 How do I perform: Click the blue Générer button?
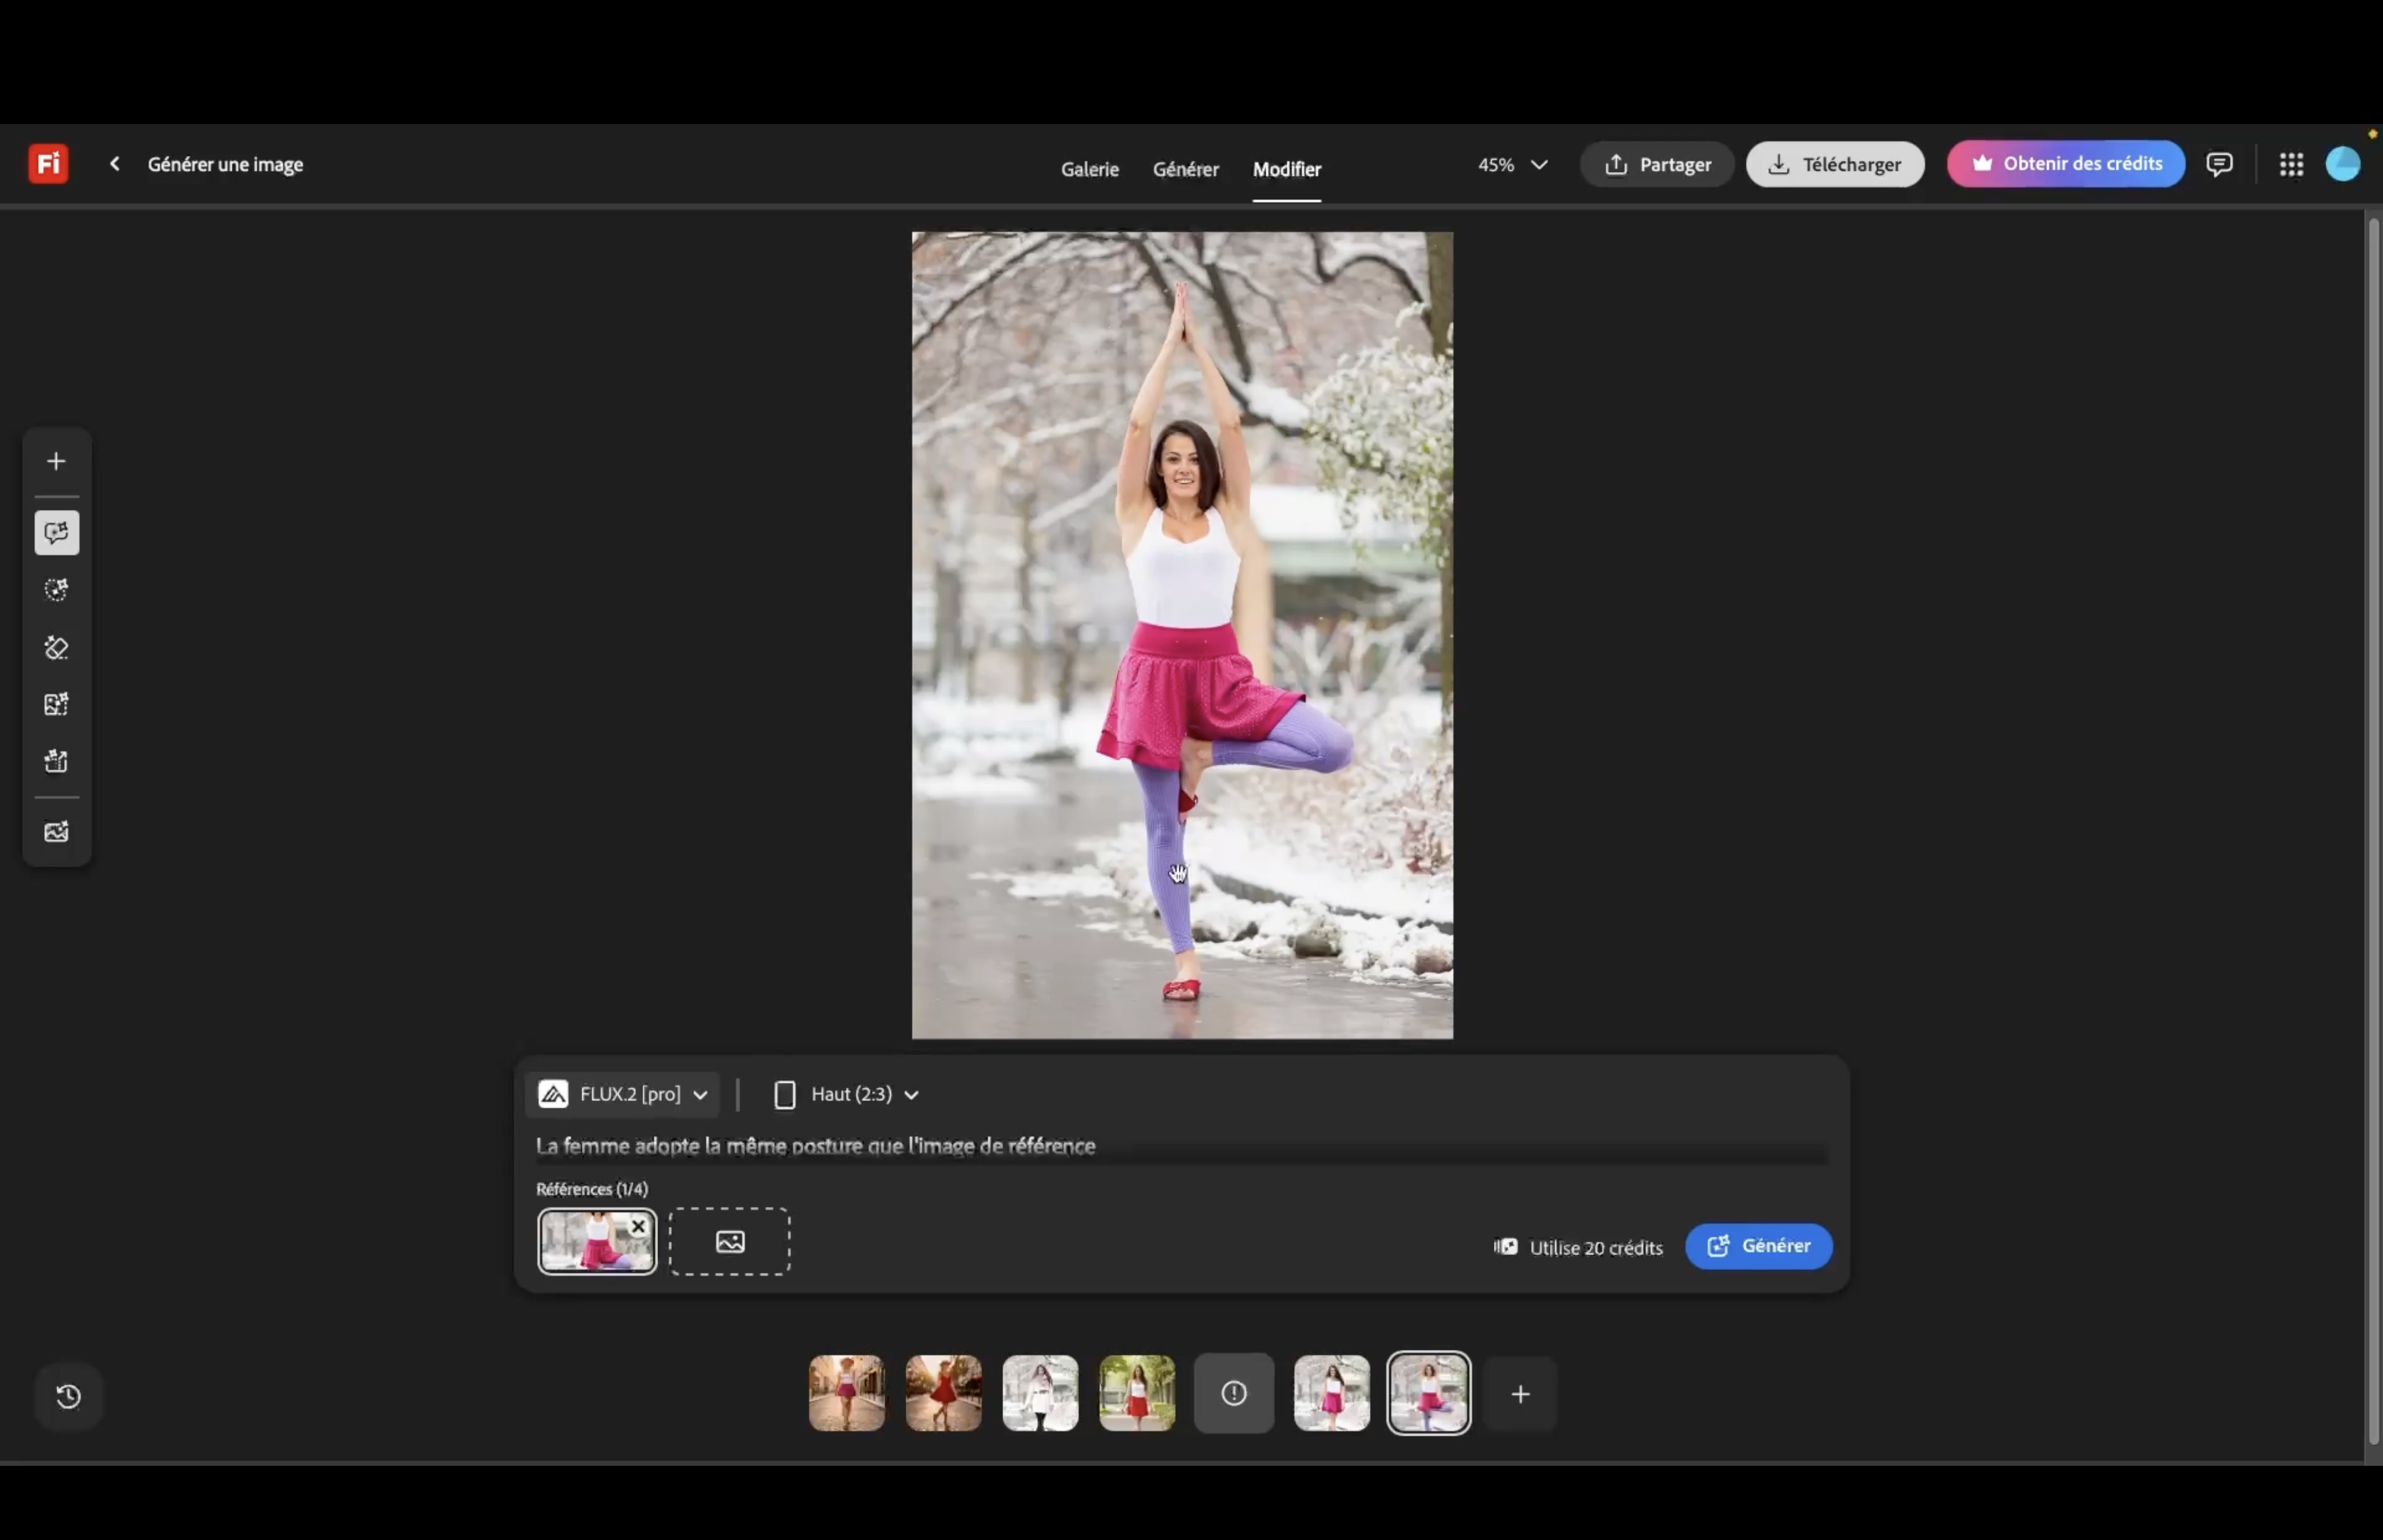point(1758,1246)
